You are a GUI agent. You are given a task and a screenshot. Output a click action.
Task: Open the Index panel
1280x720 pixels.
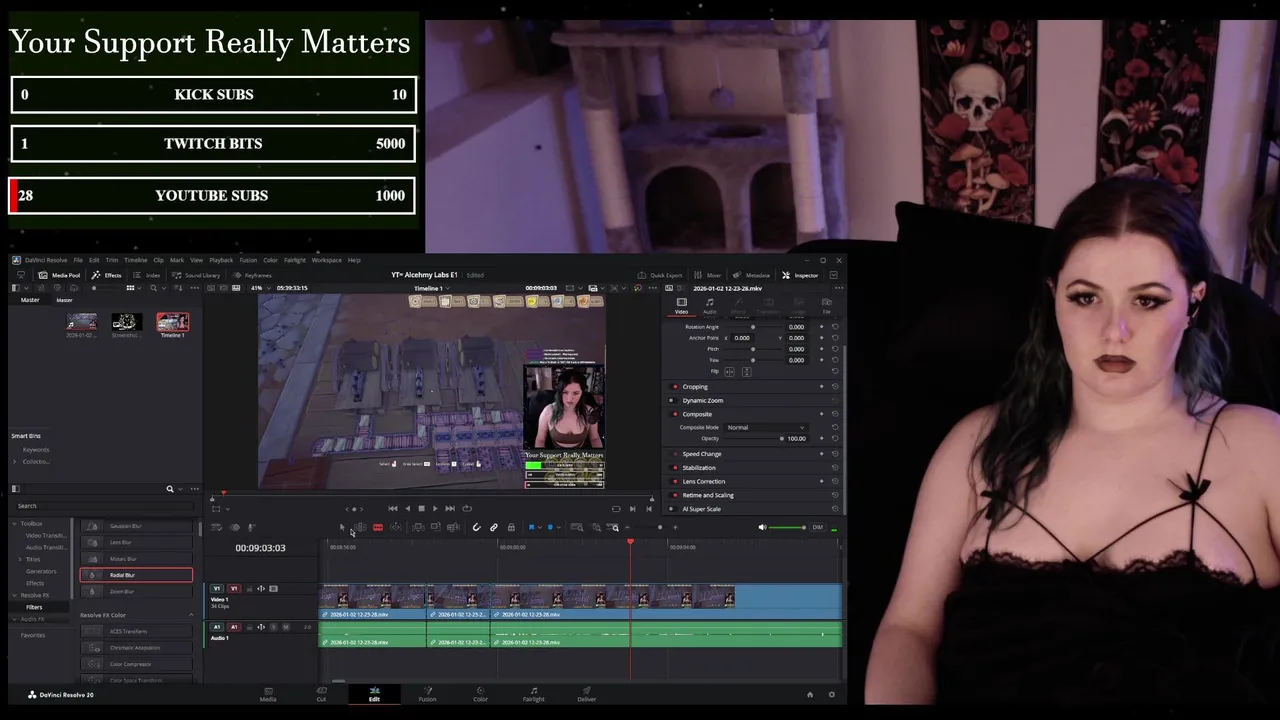click(x=146, y=275)
